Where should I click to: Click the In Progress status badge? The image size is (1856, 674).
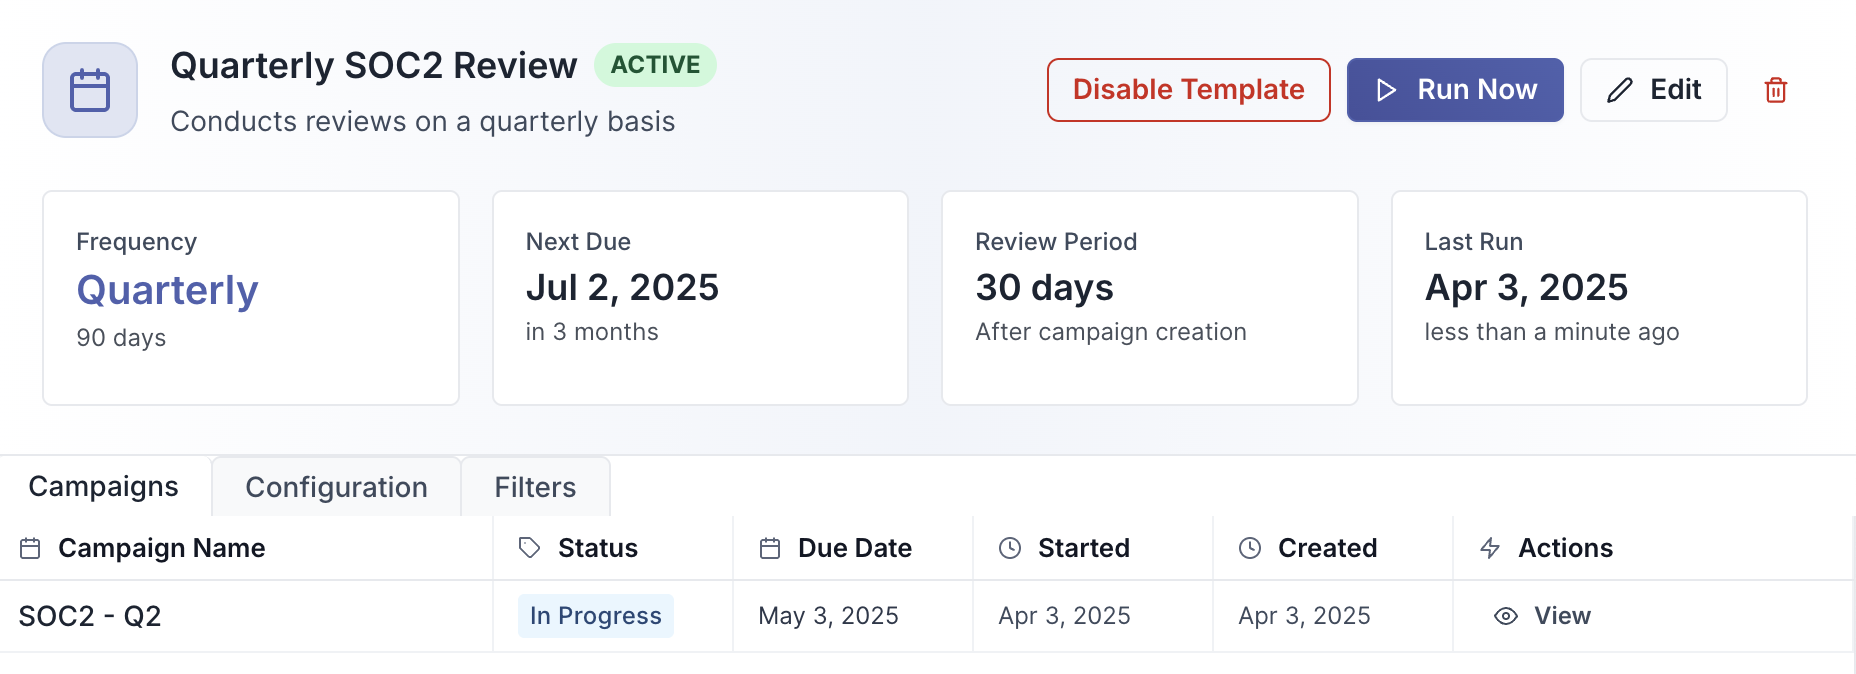(596, 616)
